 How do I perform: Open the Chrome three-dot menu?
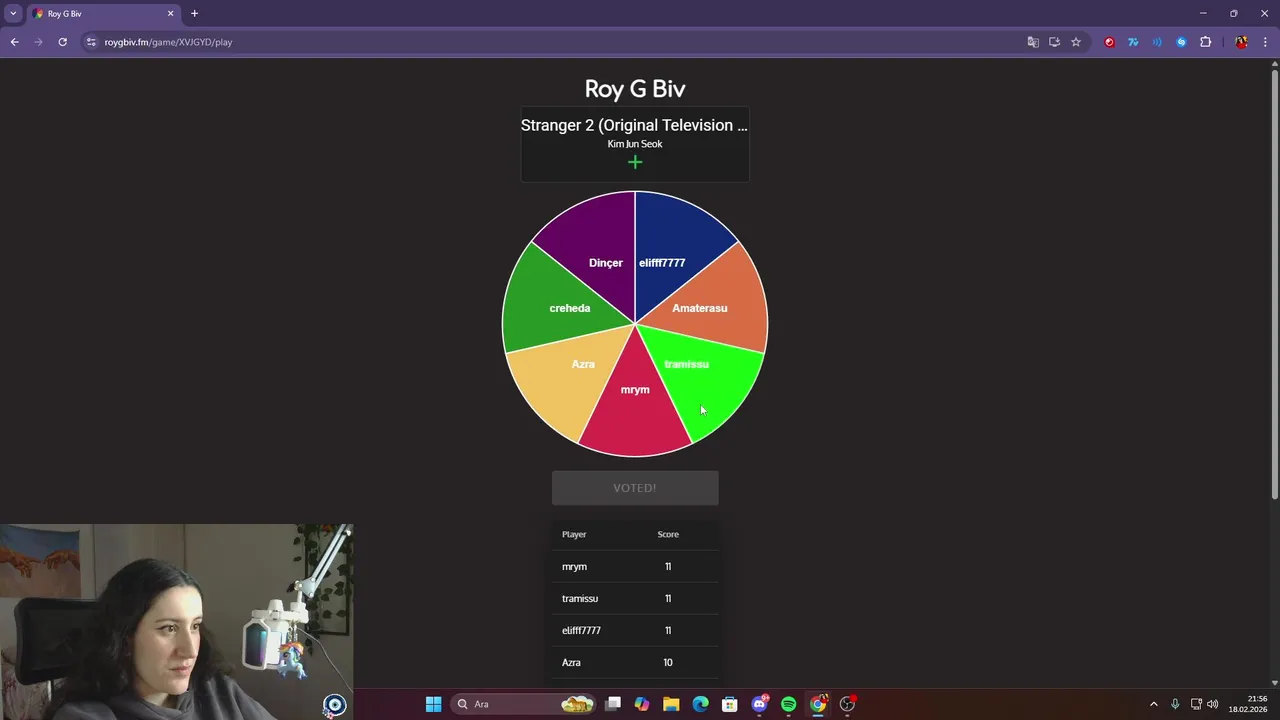(x=1265, y=42)
